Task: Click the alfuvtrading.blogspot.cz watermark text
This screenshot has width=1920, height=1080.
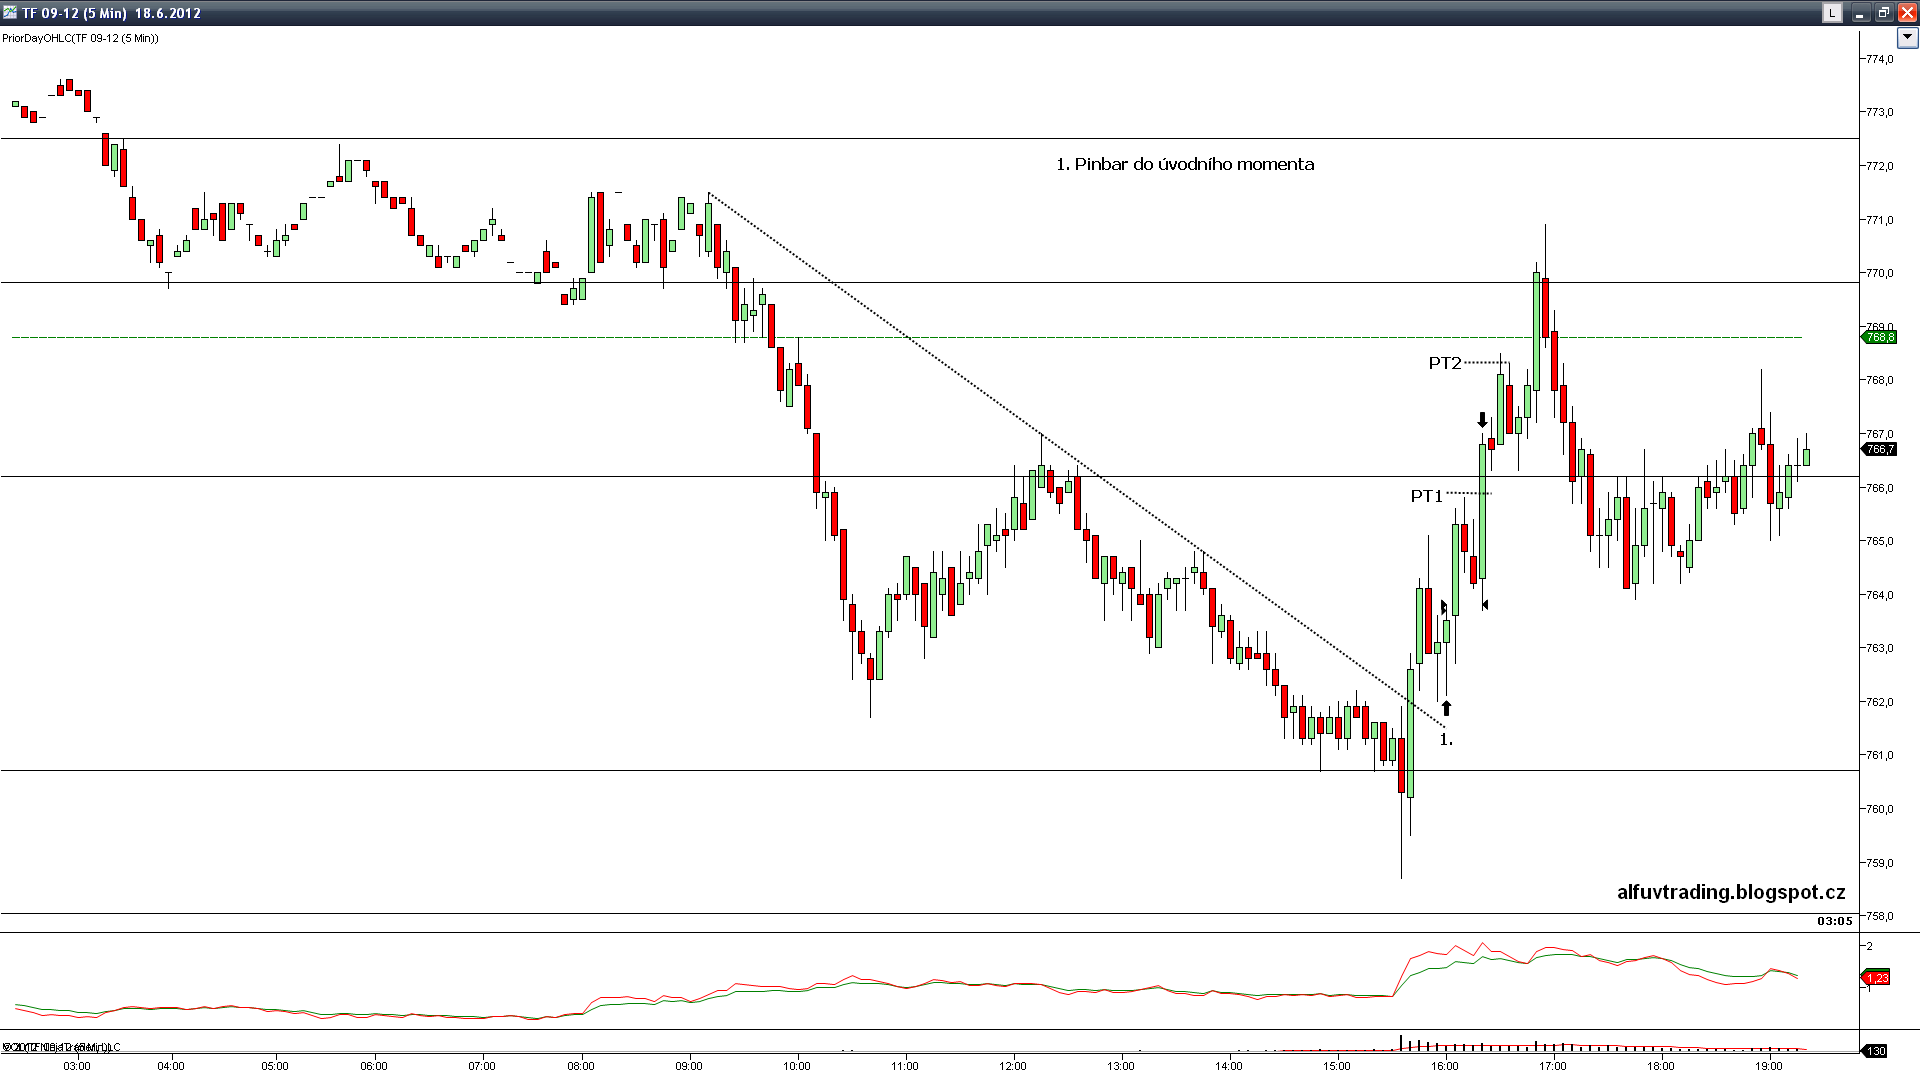Action: [x=1730, y=892]
